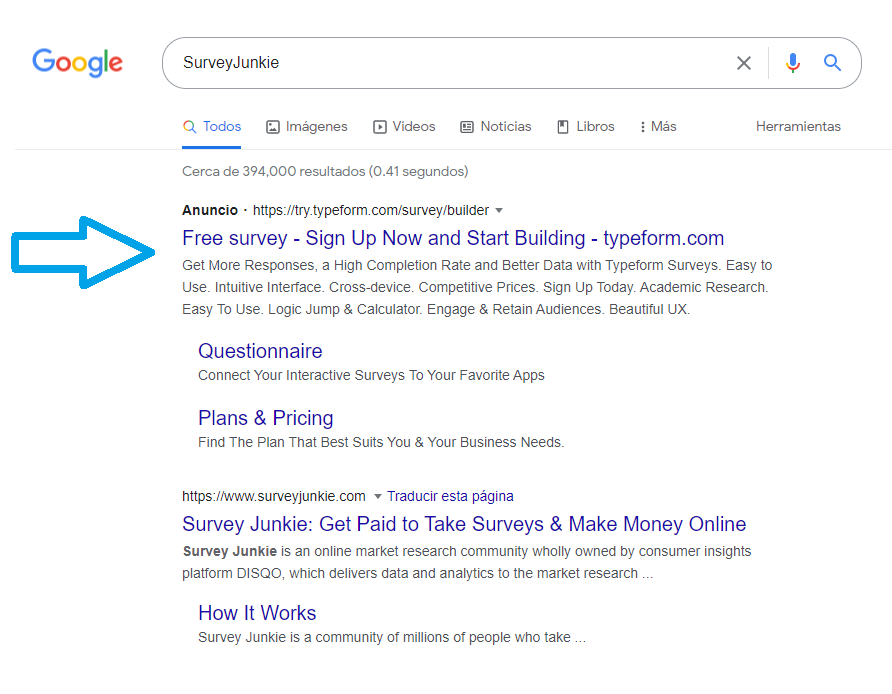
Task: Open the Questionnaire sitelink
Action: click(x=260, y=351)
